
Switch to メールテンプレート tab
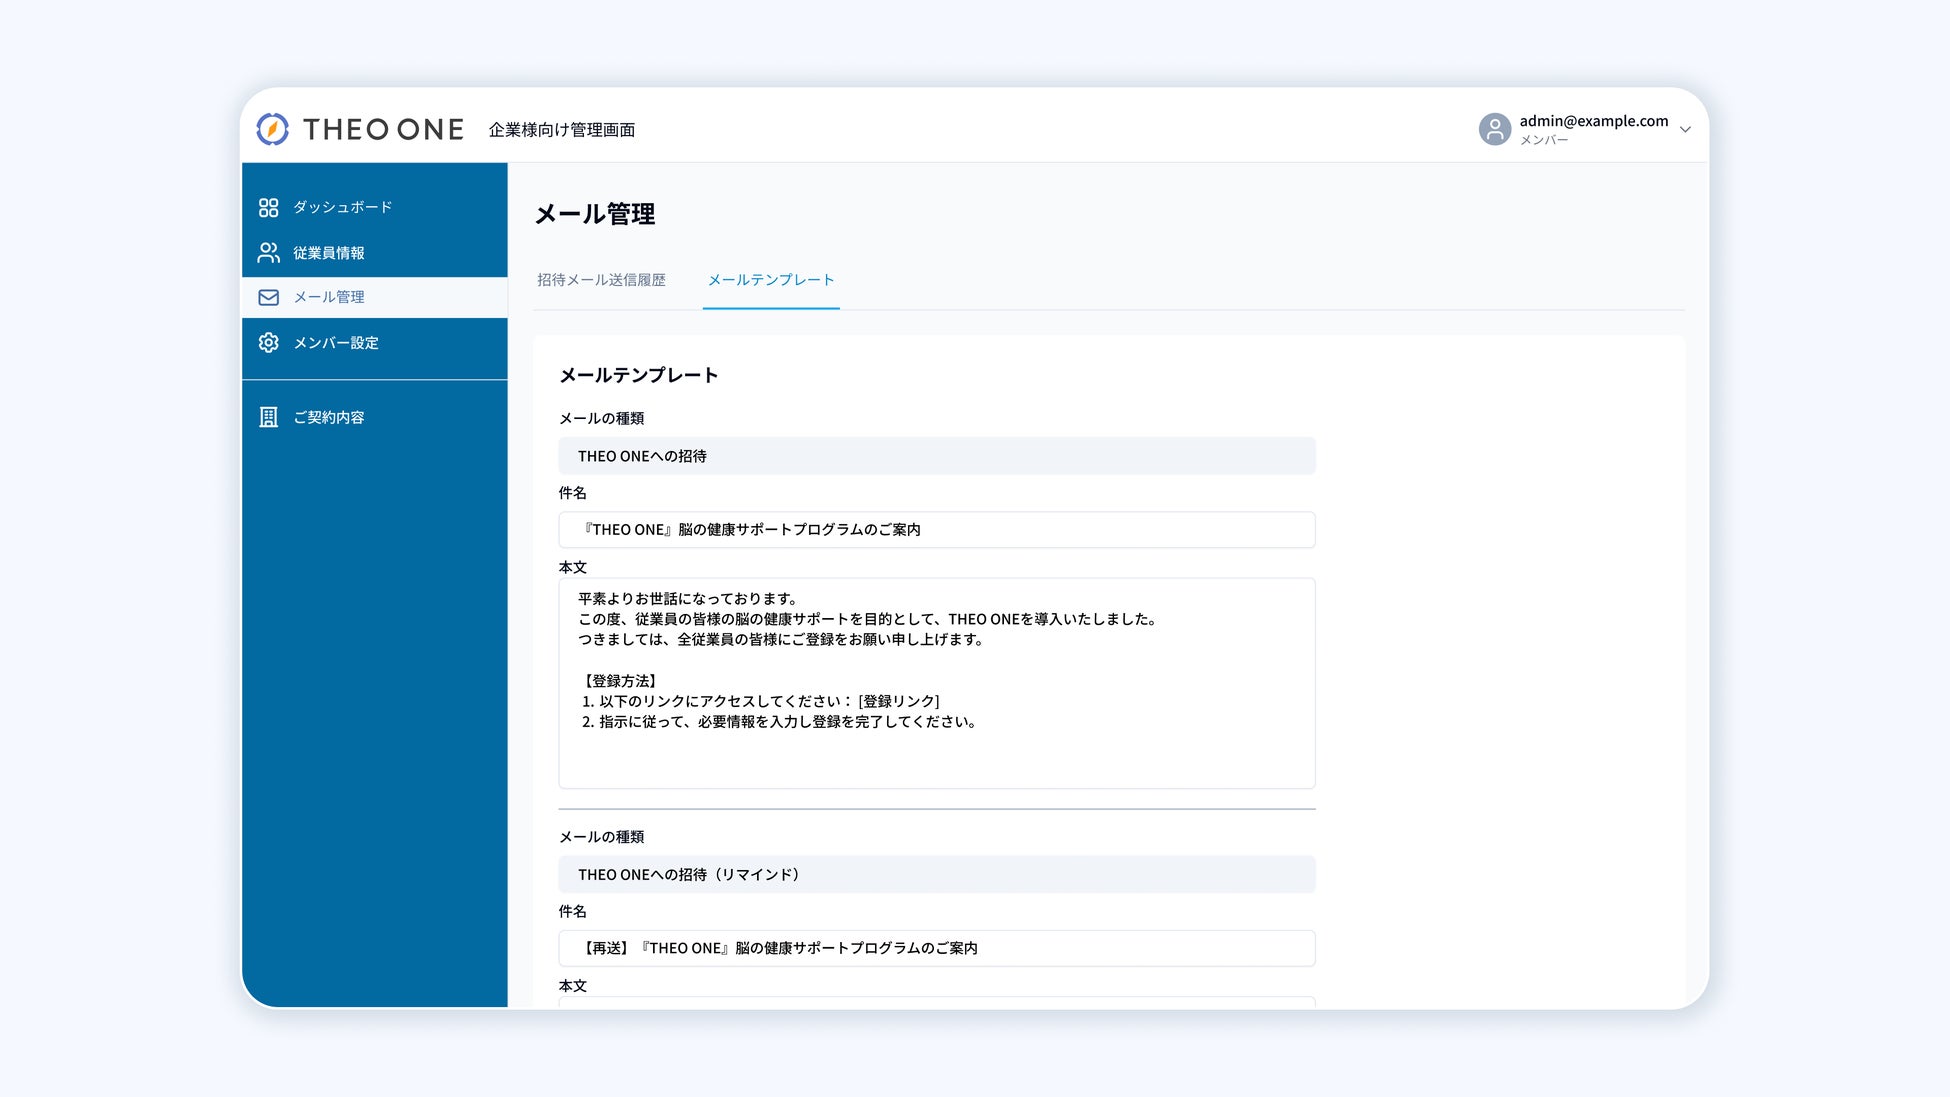point(771,280)
